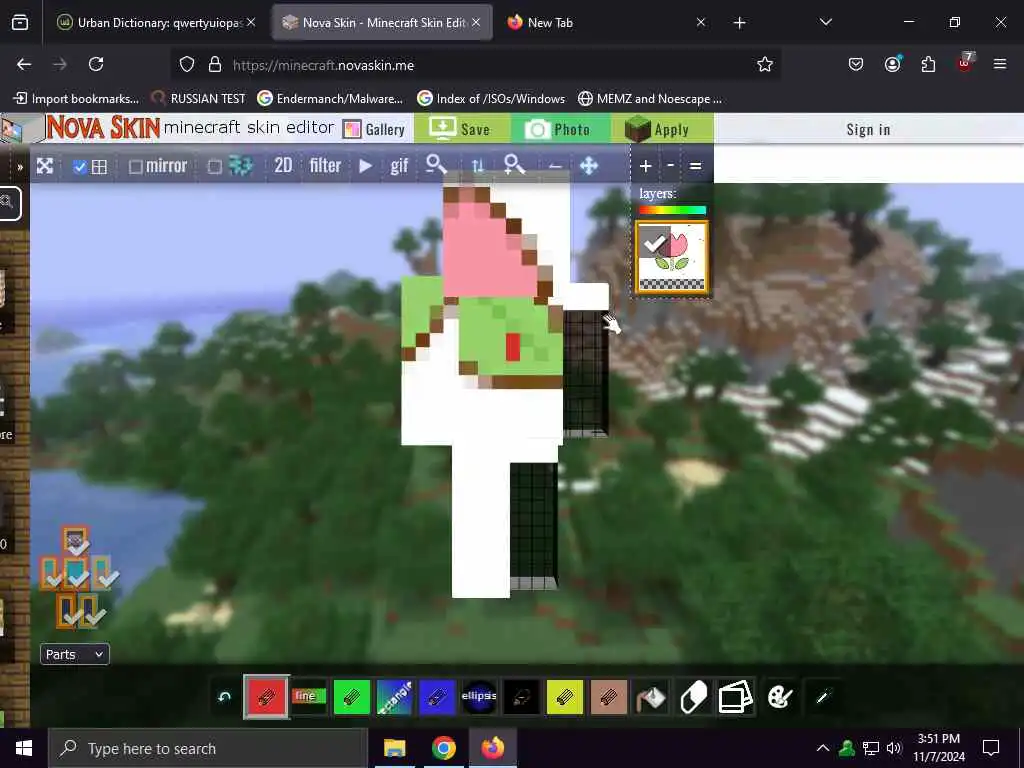Open a new browser tab with plus
The image size is (1024, 768).
pos(739,23)
